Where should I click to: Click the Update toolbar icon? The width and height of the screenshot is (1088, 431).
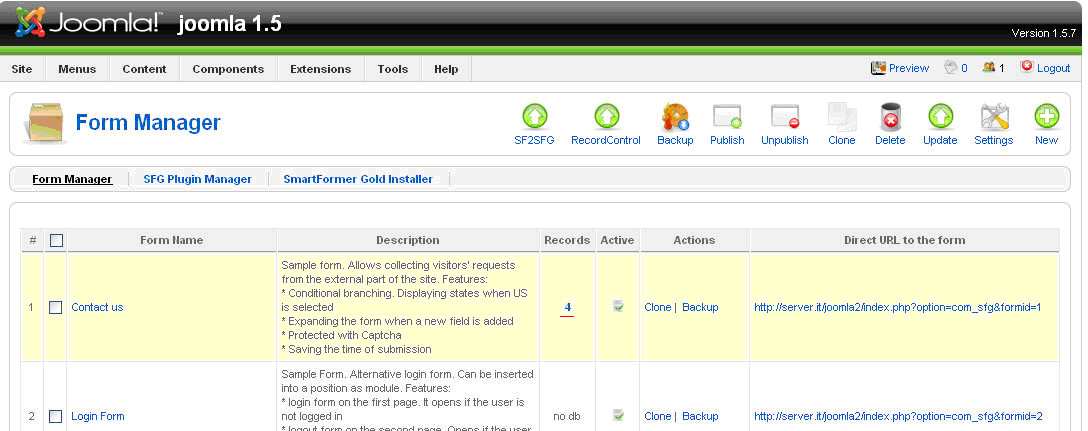[940, 117]
